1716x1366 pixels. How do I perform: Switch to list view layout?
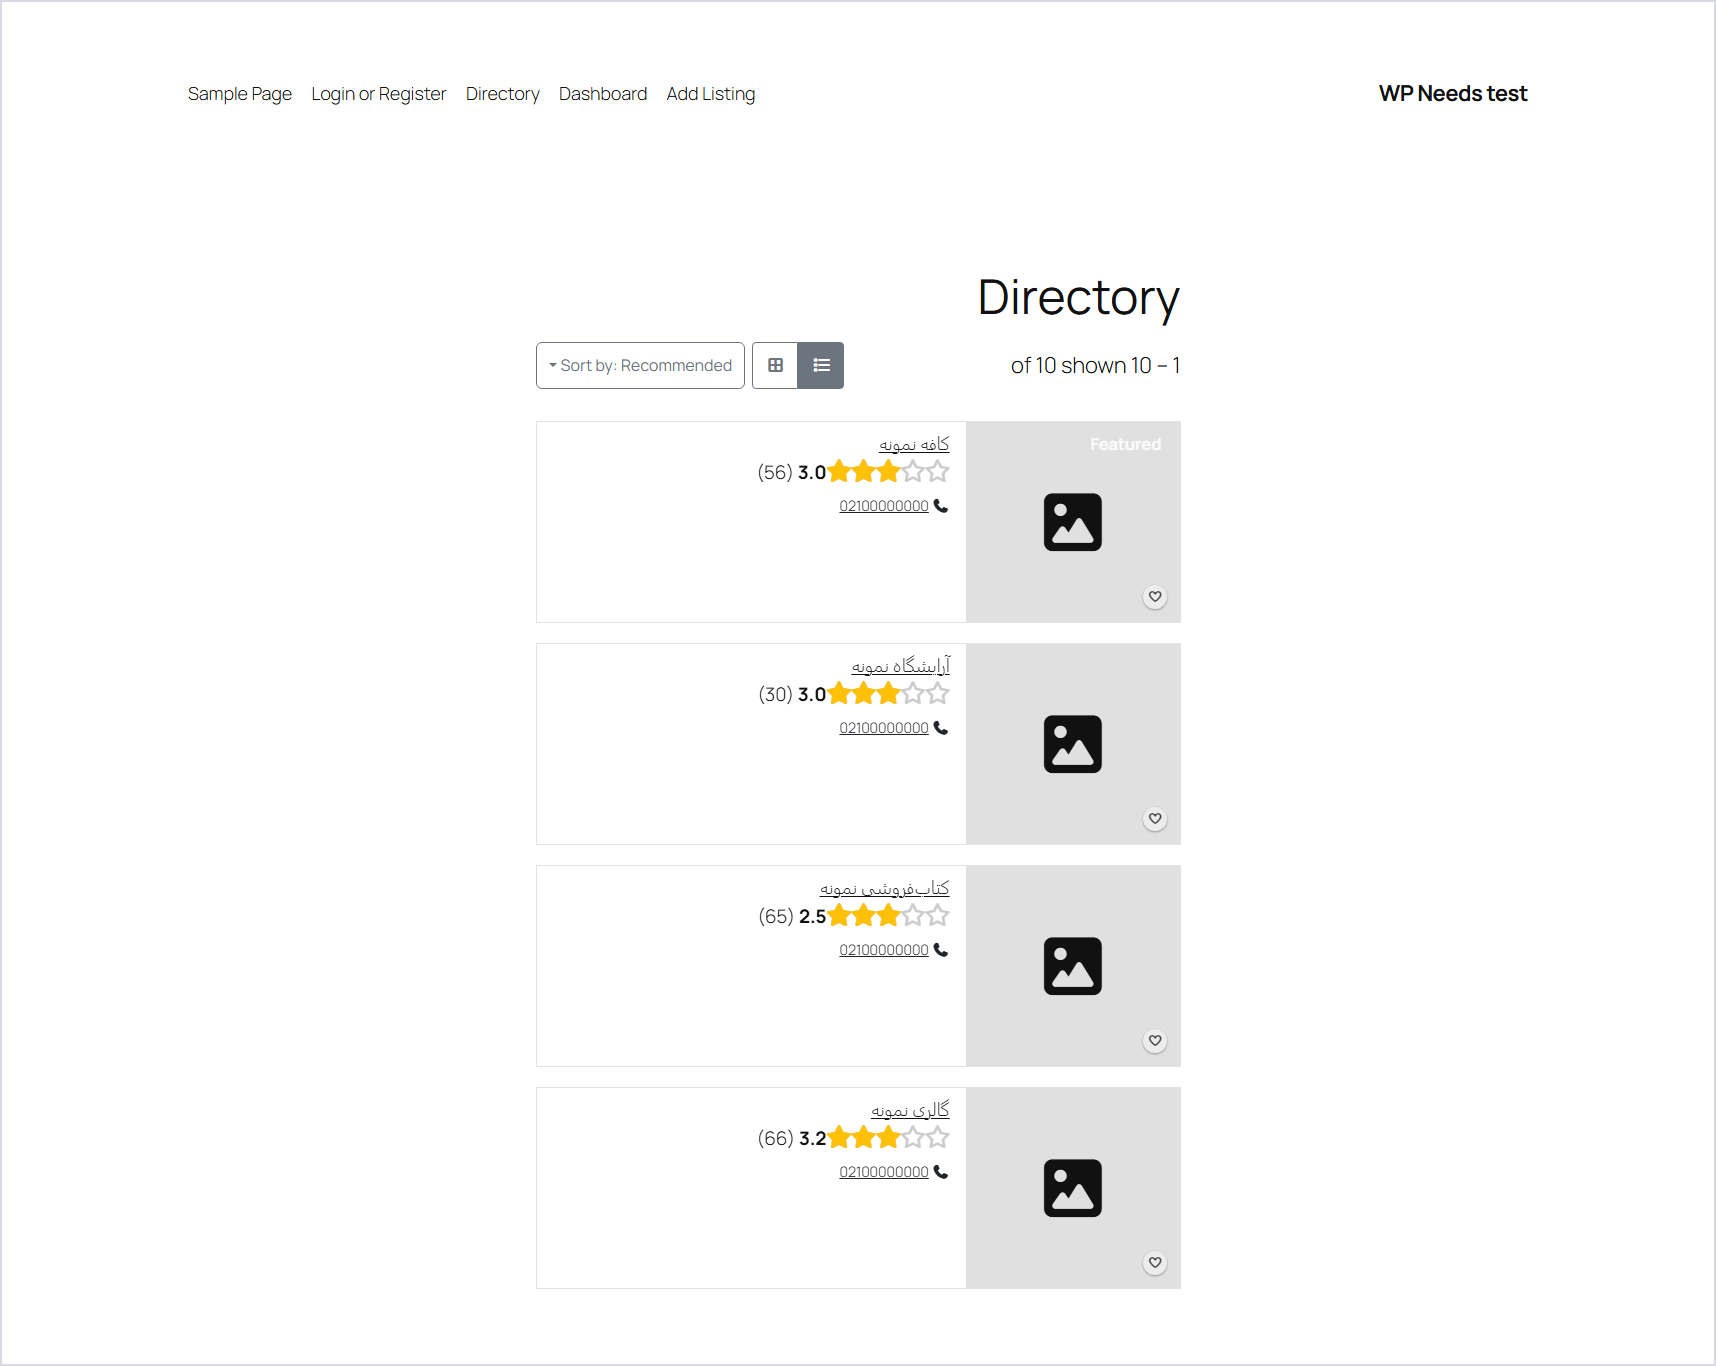(x=821, y=366)
